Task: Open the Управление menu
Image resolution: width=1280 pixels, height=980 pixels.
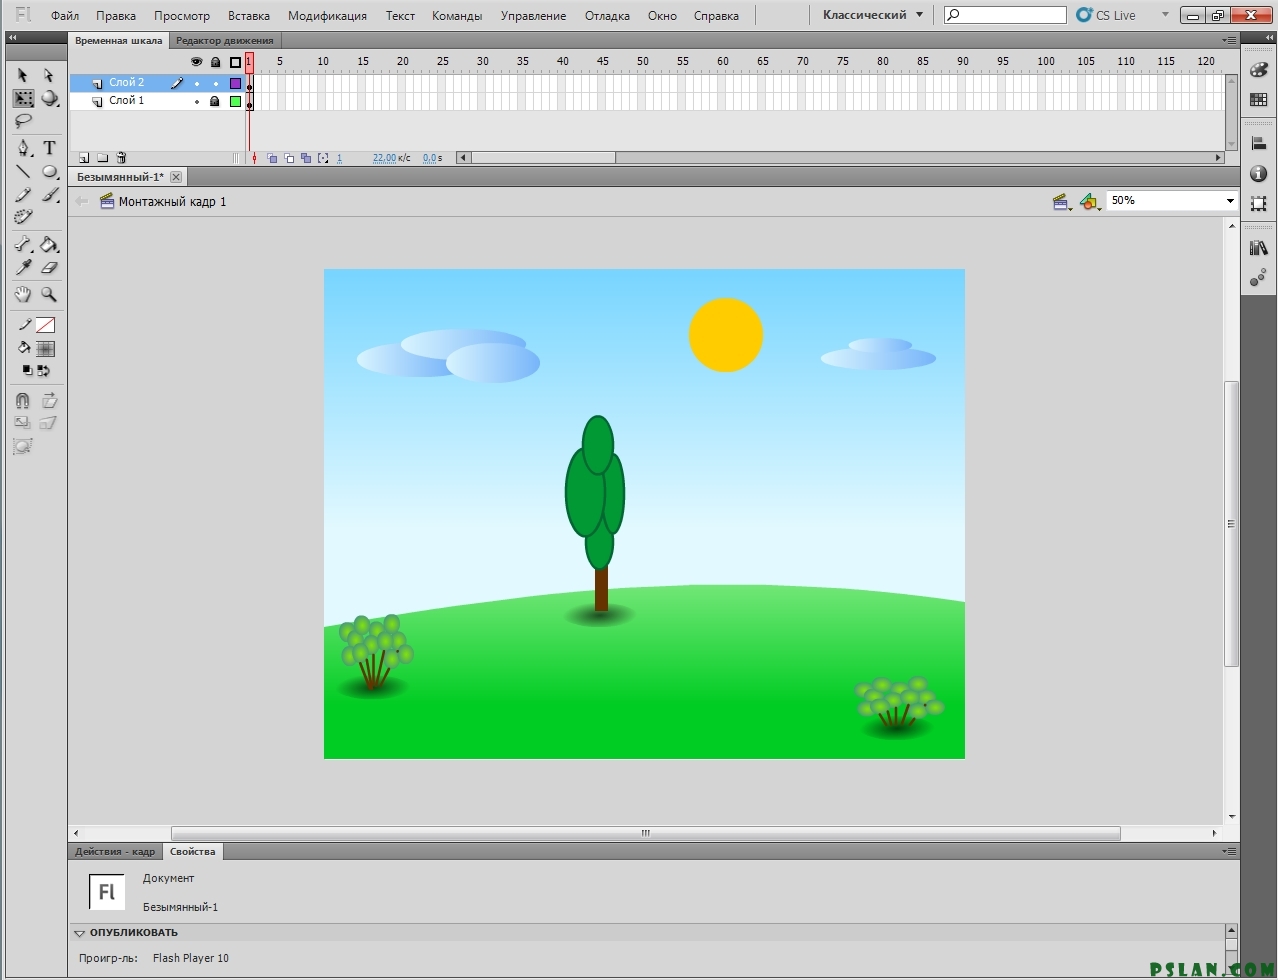Action: coord(533,16)
